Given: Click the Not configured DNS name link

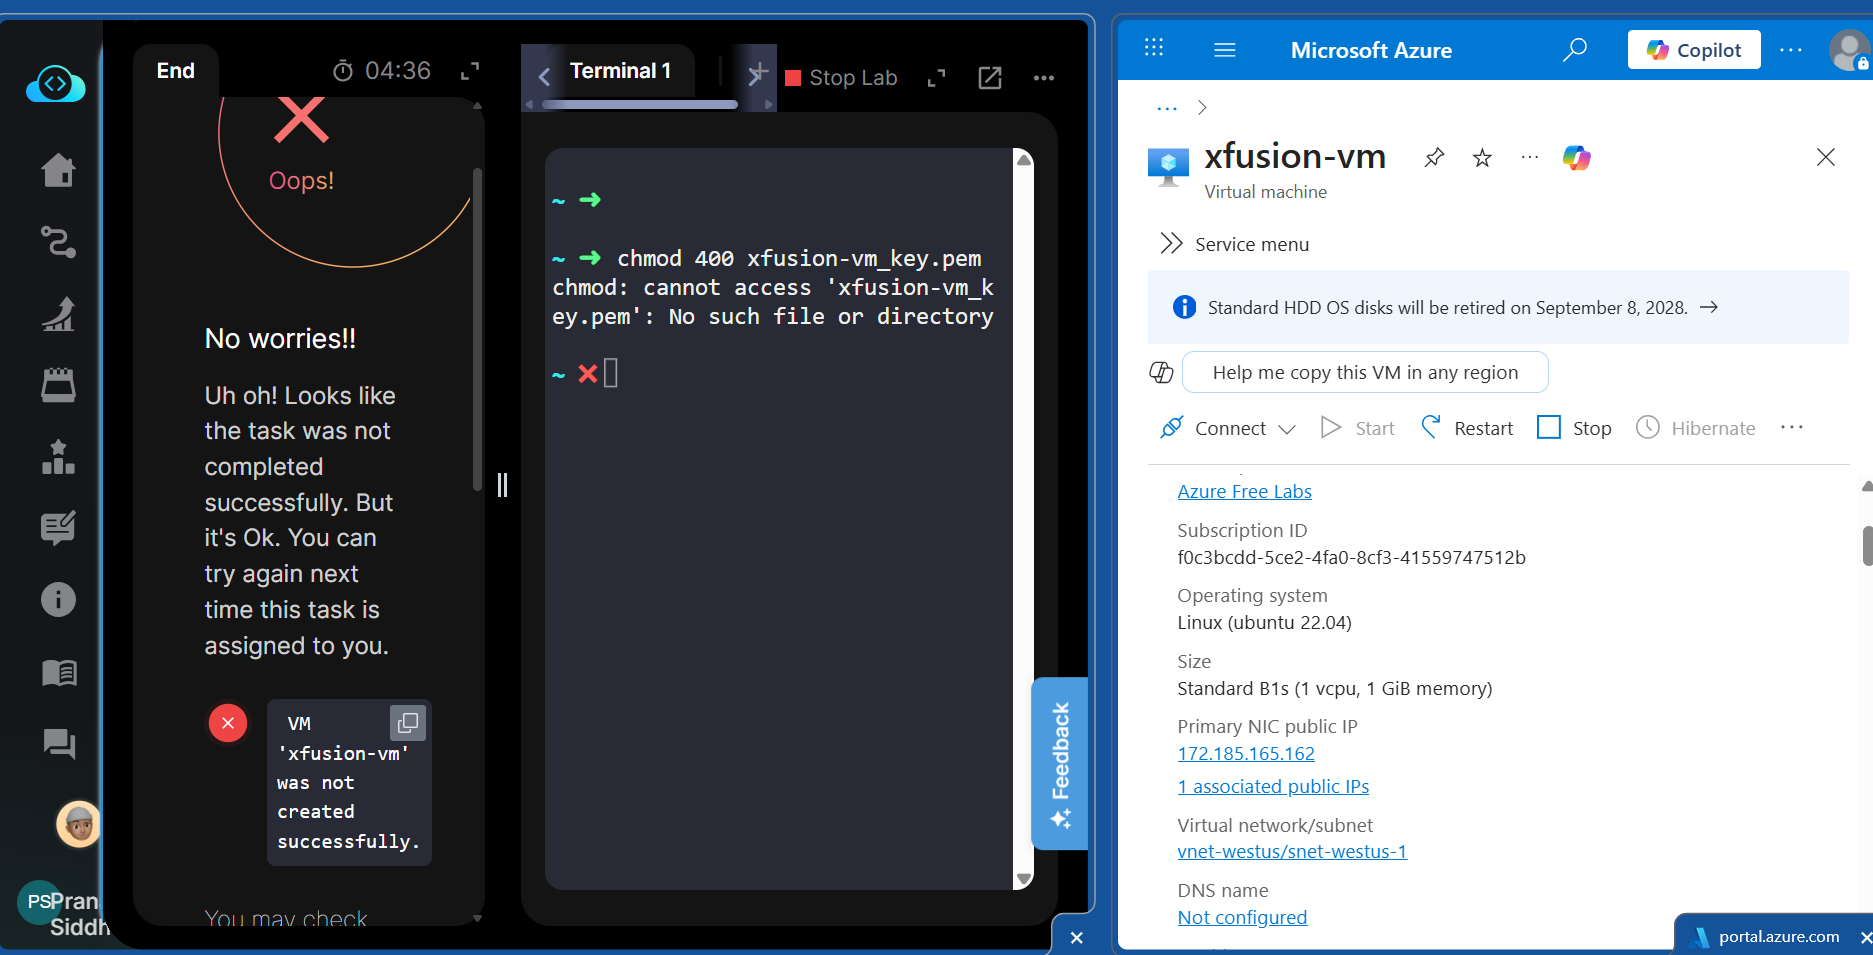Looking at the screenshot, I should (x=1242, y=918).
